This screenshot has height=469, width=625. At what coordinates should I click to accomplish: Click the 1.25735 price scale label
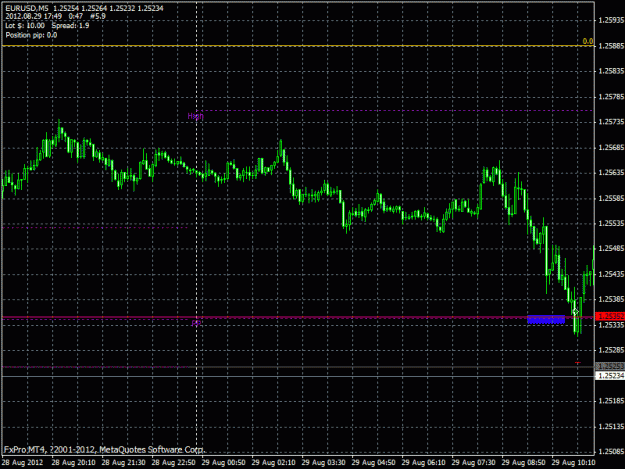point(611,122)
